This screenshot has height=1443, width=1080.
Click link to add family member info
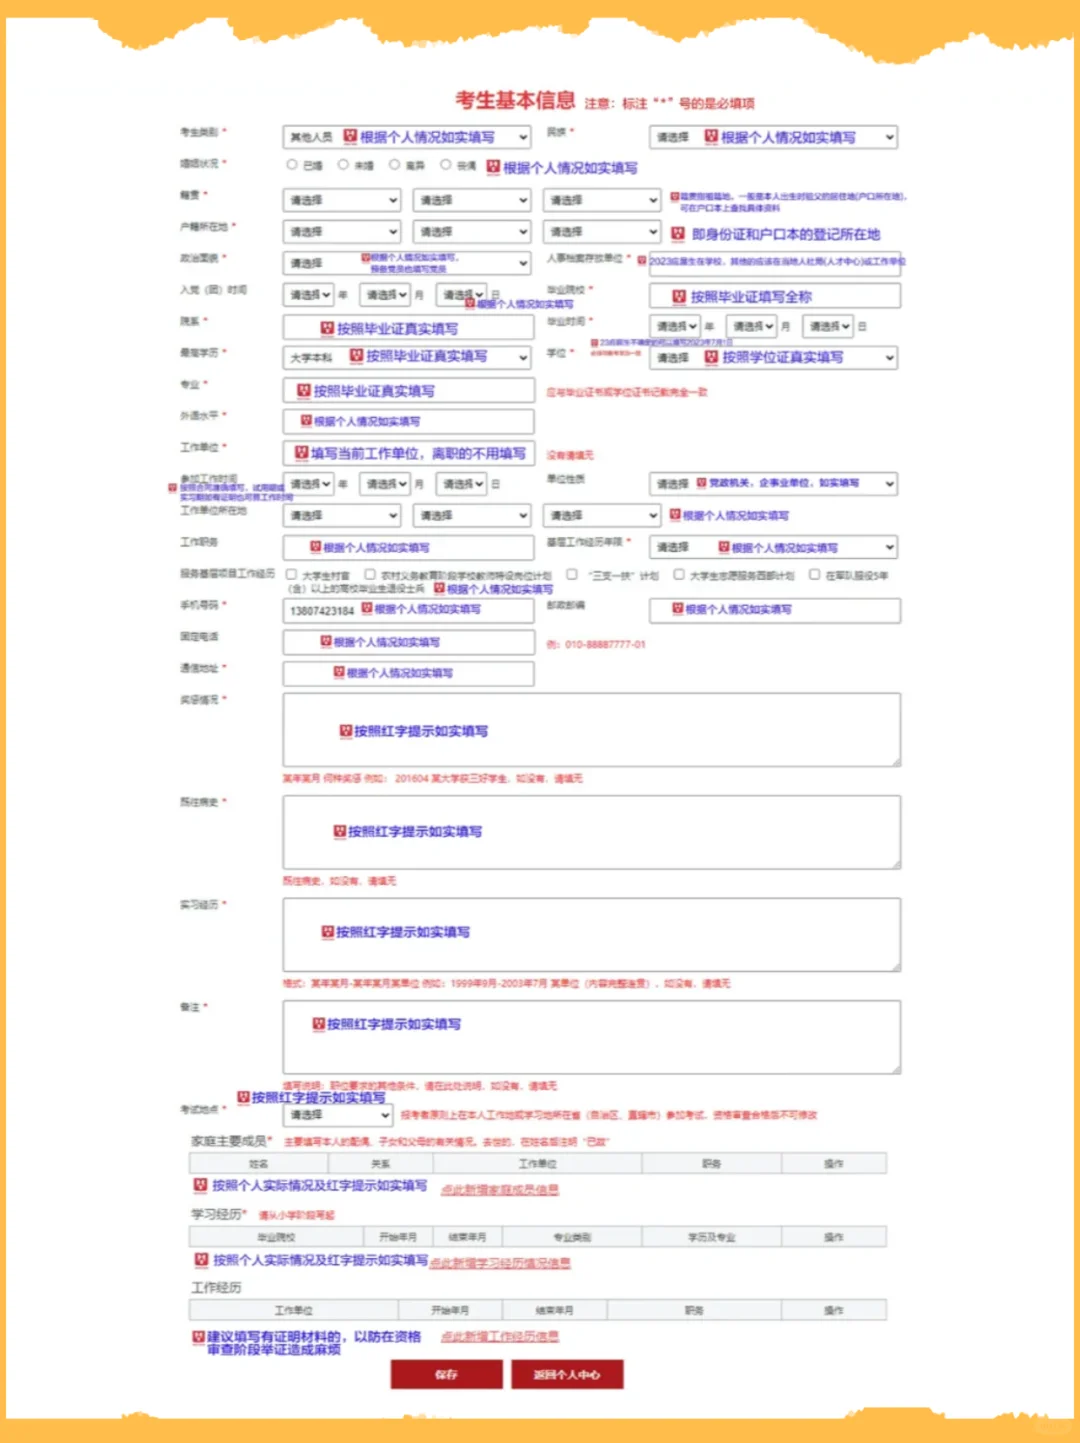coord(499,1189)
